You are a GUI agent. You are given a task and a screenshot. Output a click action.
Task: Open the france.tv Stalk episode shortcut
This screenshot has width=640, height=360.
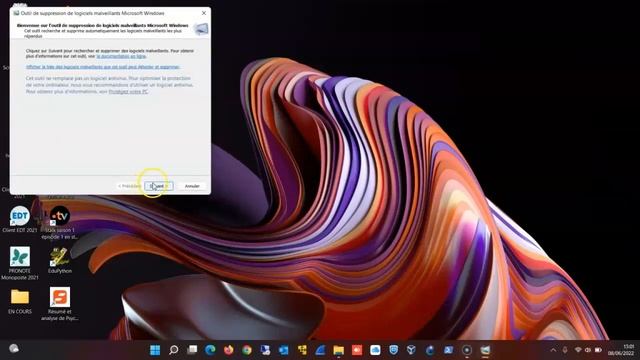(x=60, y=223)
